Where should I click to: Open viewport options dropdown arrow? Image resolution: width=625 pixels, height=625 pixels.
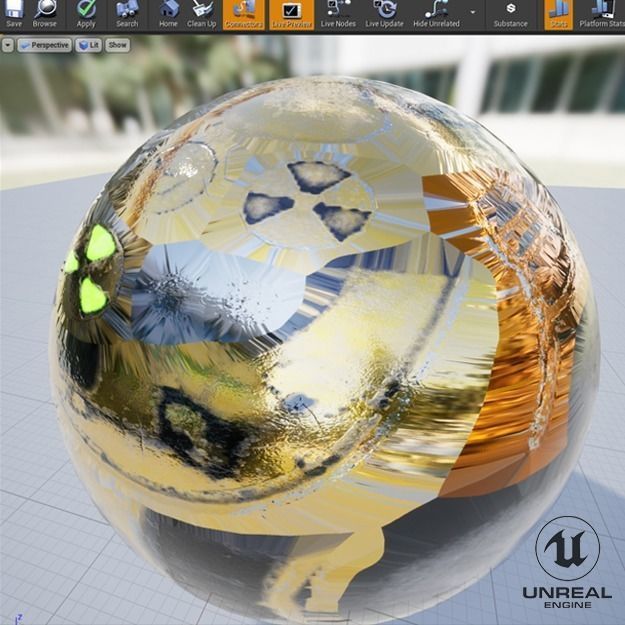tap(8, 45)
